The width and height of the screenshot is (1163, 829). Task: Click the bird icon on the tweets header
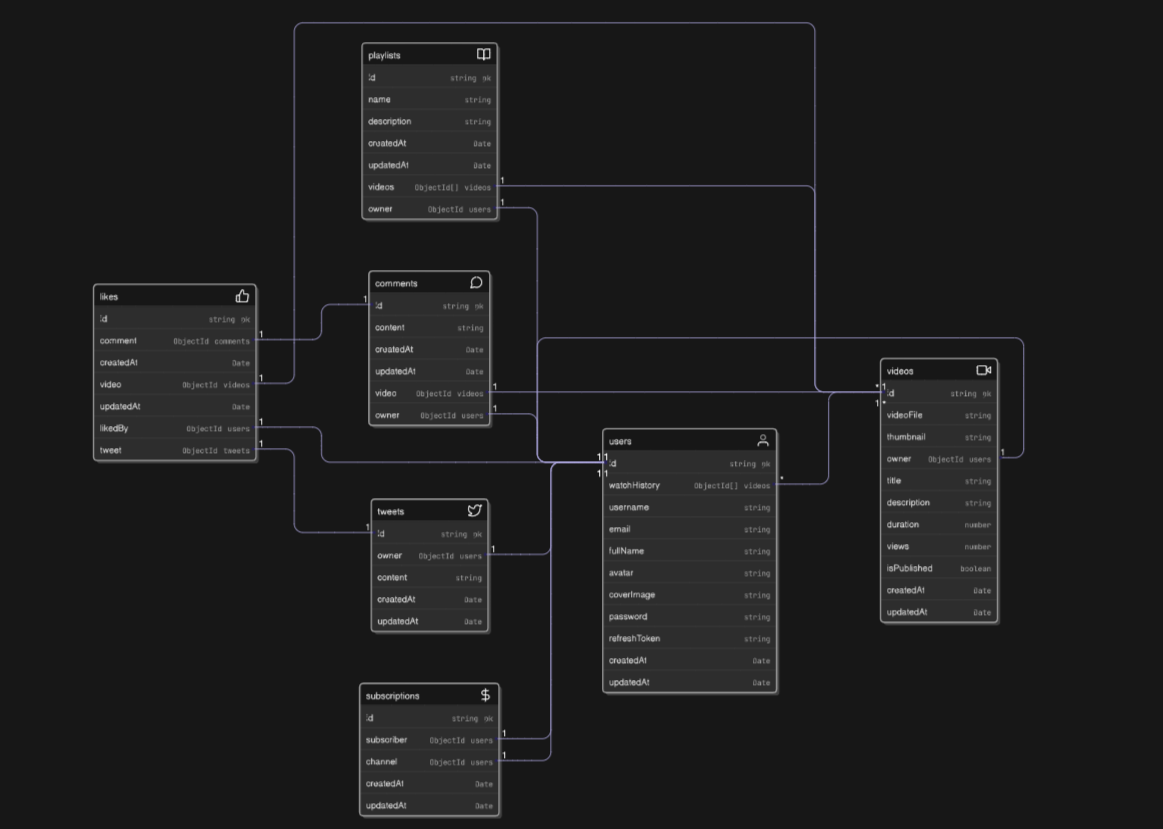pos(474,510)
